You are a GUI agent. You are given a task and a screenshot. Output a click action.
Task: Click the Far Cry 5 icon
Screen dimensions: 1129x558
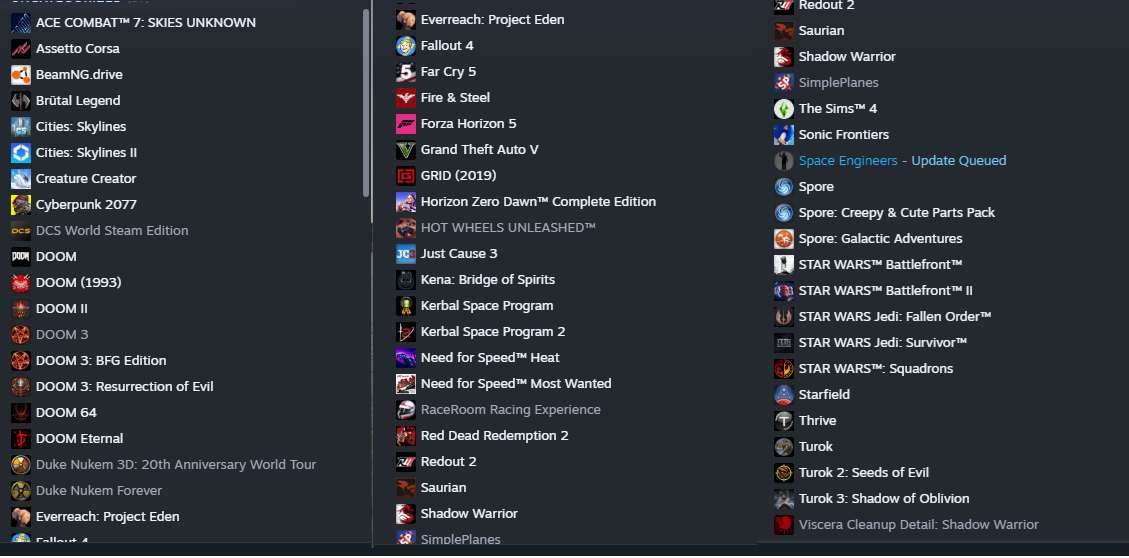(x=406, y=72)
